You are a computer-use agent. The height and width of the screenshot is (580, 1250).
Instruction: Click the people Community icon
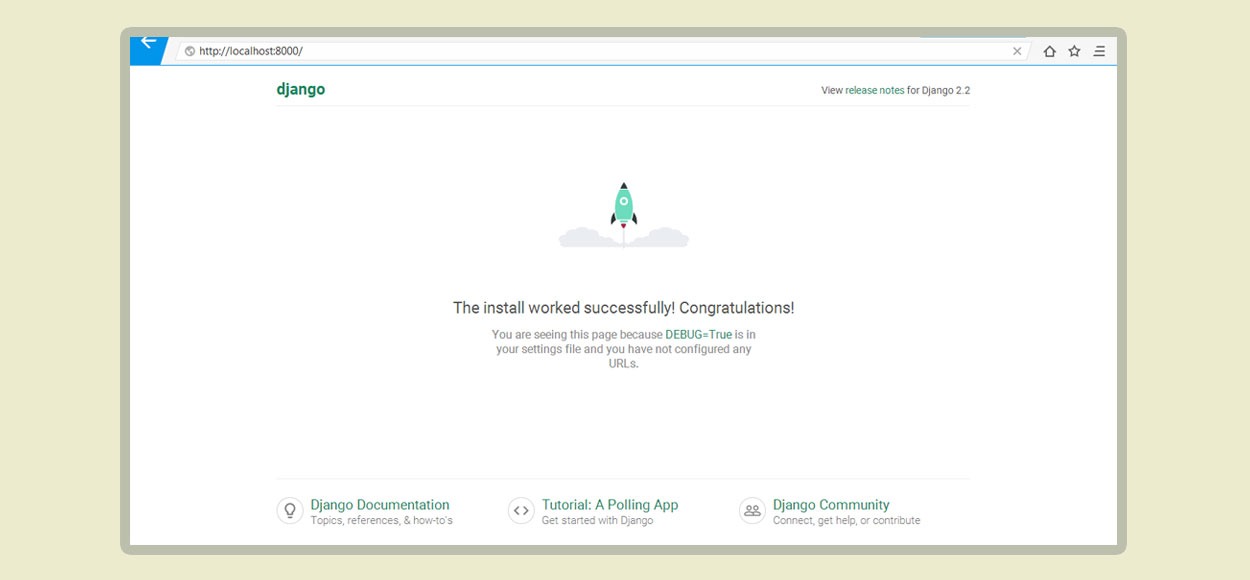tap(752, 511)
